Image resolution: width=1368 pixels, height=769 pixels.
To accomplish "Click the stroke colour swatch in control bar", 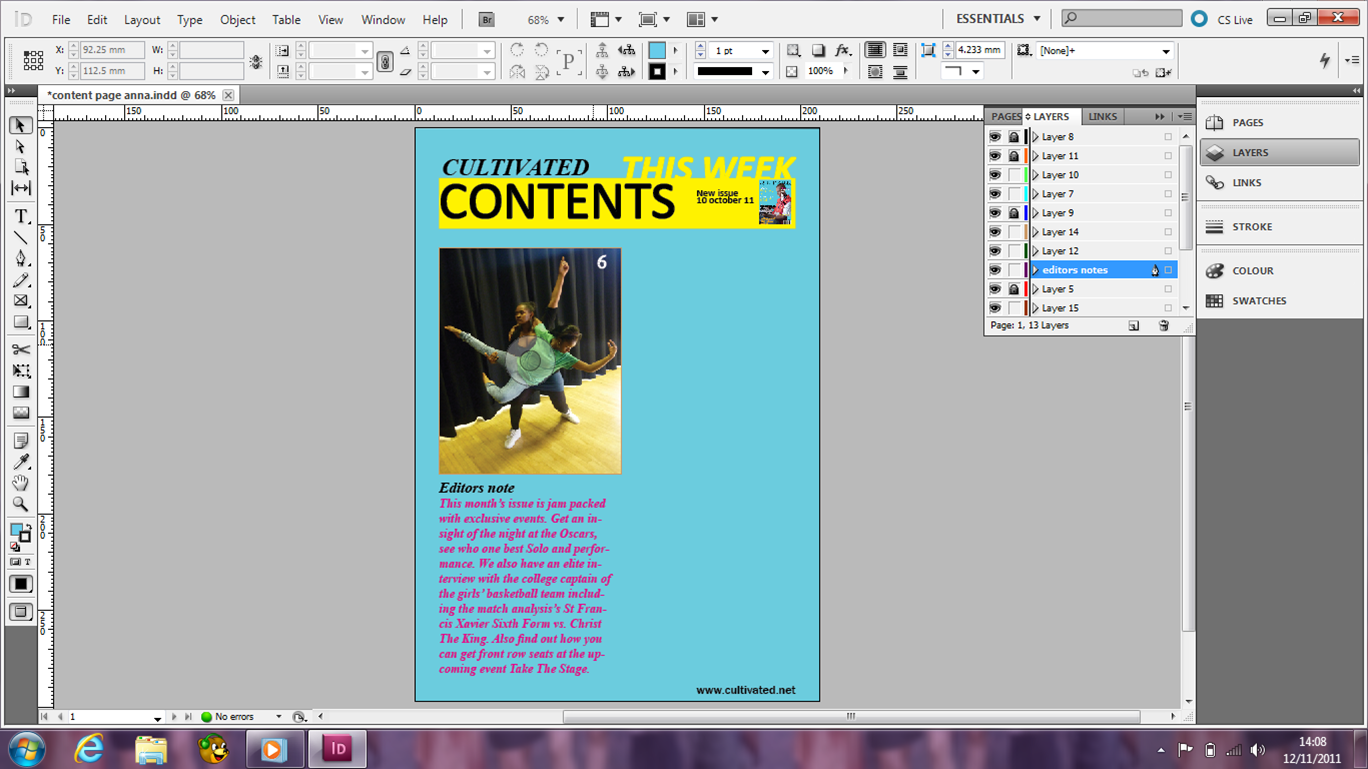I will 657,72.
